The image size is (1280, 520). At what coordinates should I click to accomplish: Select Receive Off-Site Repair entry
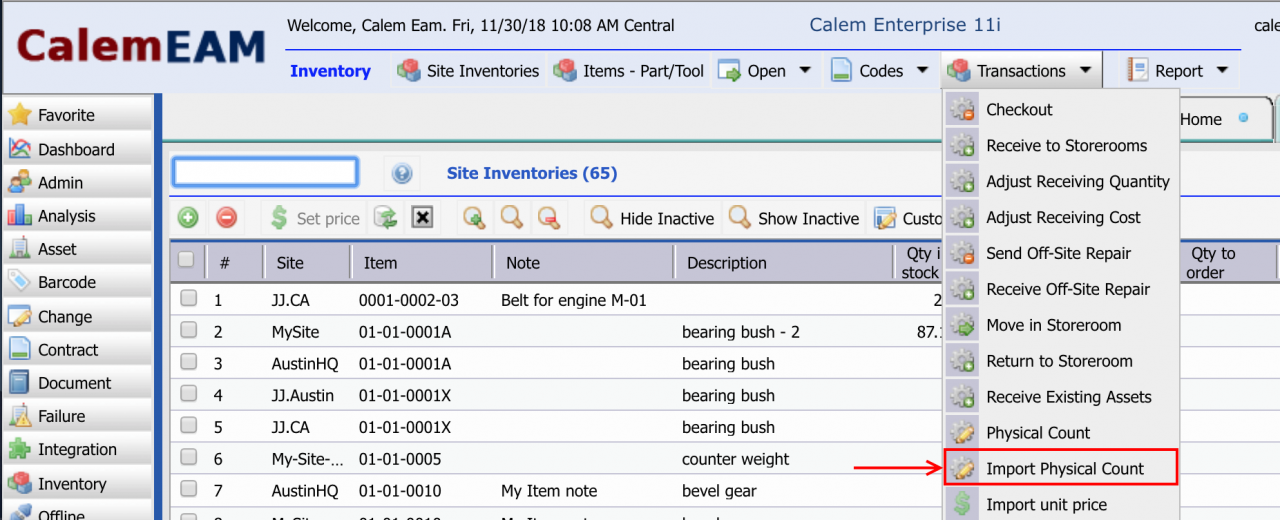click(x=1061, y=290)
